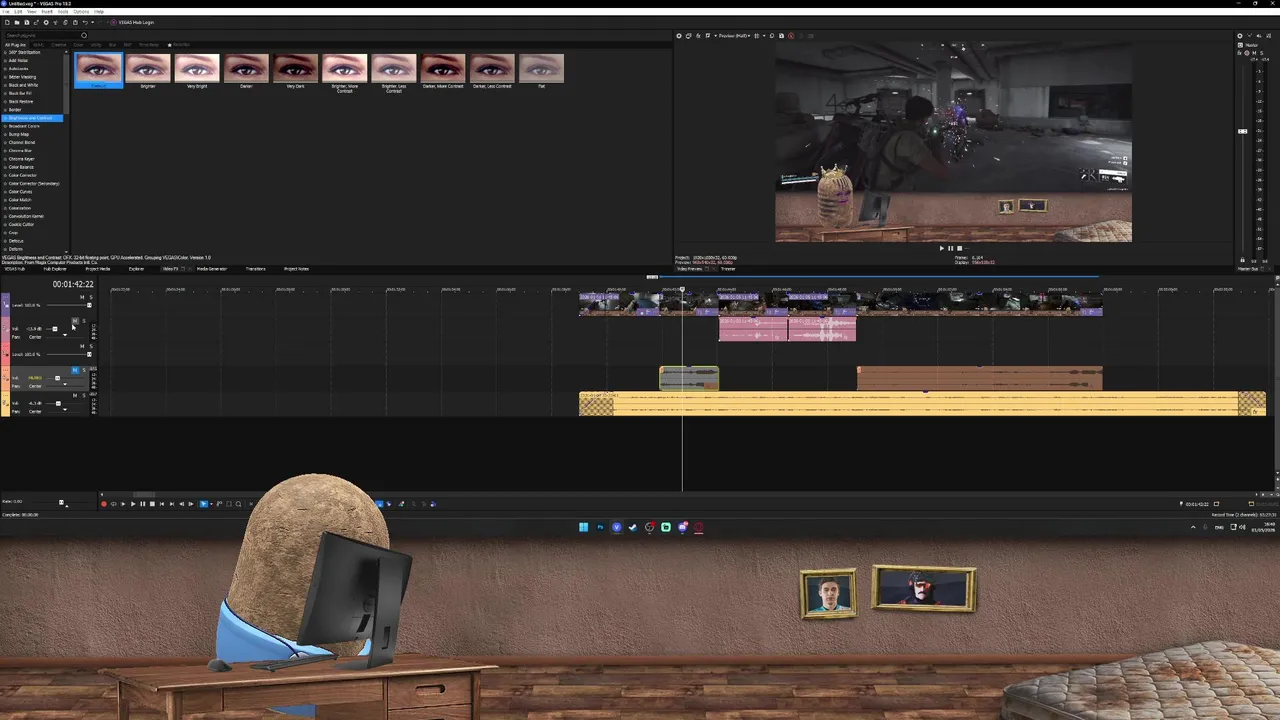Click Play in timeline transport bar
The image size is (1280, 720).
click(133, 504)
